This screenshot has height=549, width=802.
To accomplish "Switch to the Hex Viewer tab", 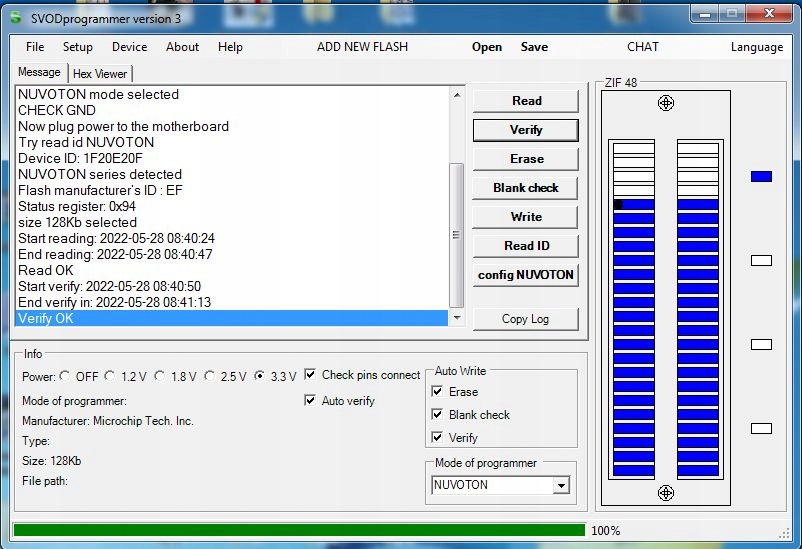I will point(100,73).
